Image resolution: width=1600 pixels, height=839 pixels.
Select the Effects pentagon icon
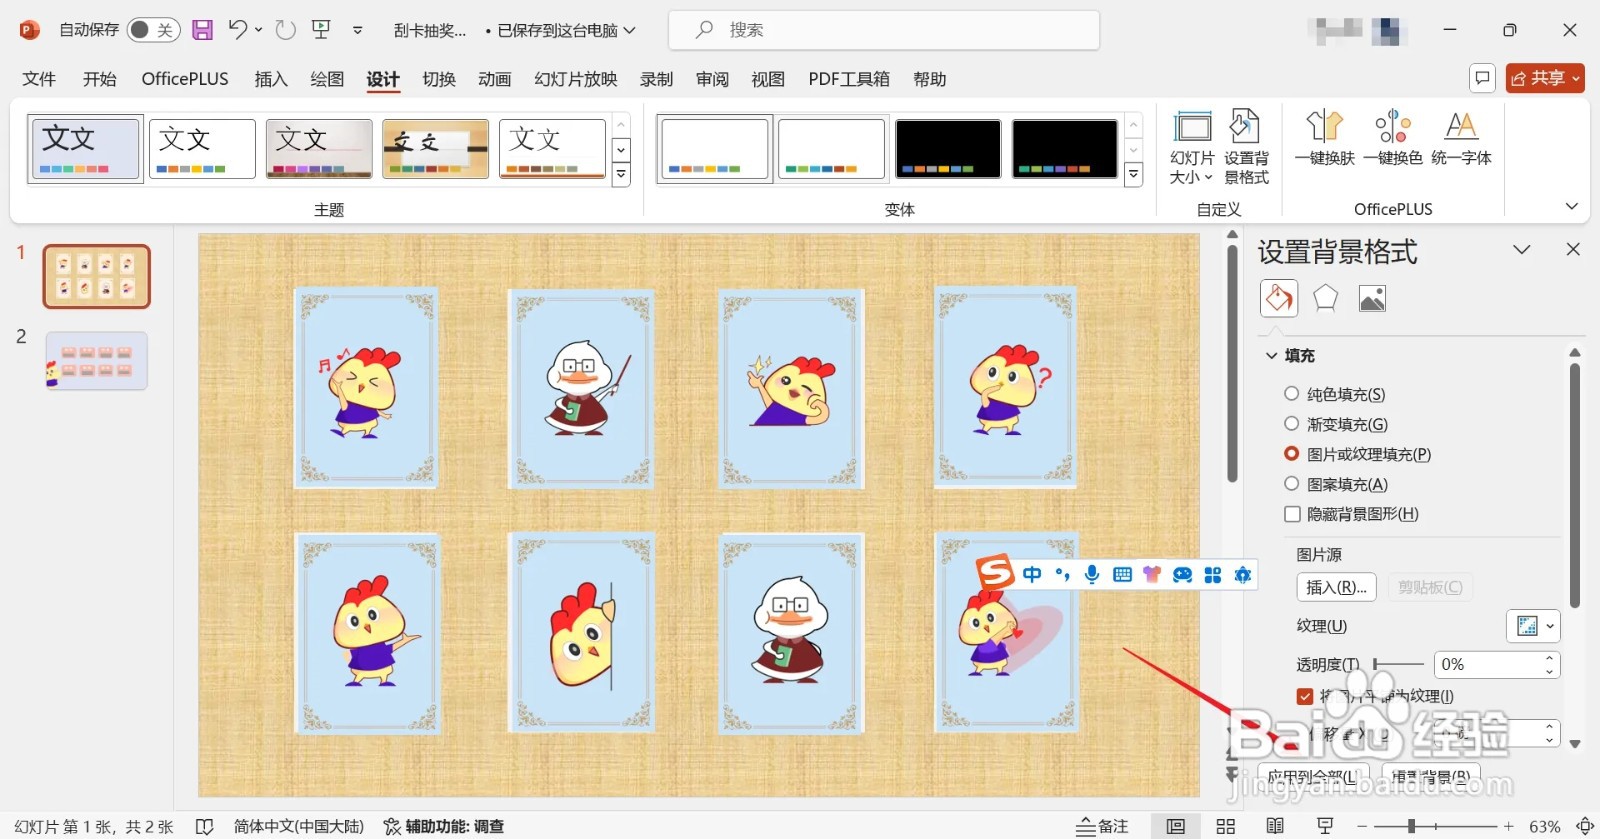[x=1325, y=298]
